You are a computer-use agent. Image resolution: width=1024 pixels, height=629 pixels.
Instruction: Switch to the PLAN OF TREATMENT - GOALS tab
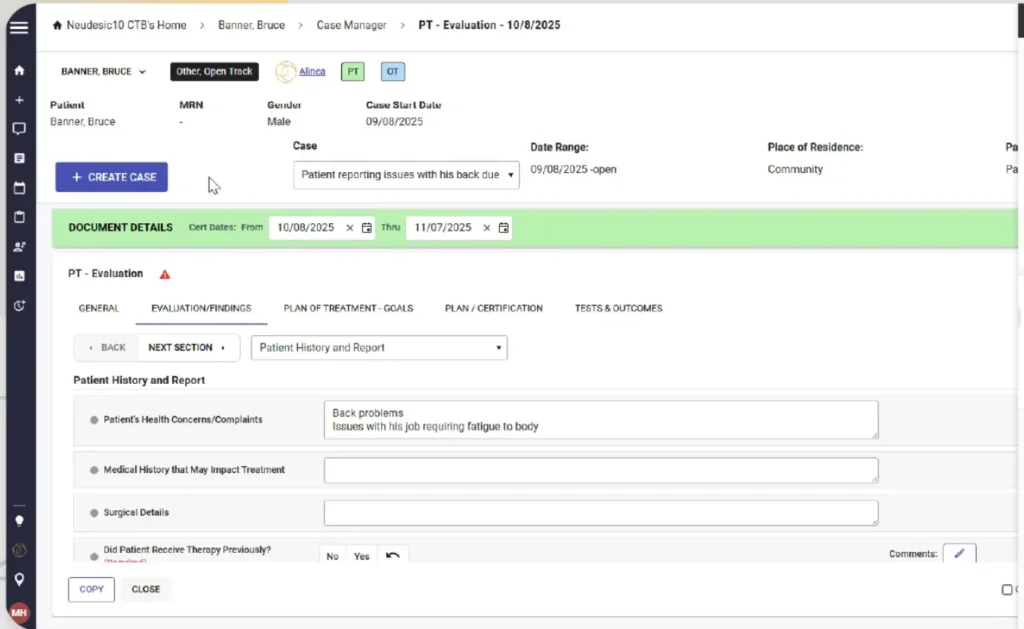click(x=348, y=308)
